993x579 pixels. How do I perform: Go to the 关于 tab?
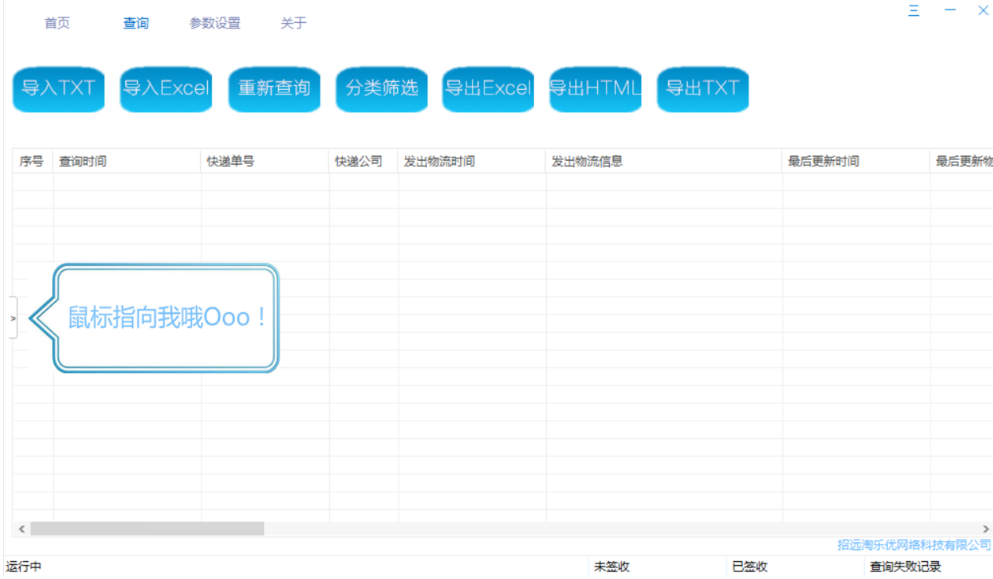tap(293, 23)
